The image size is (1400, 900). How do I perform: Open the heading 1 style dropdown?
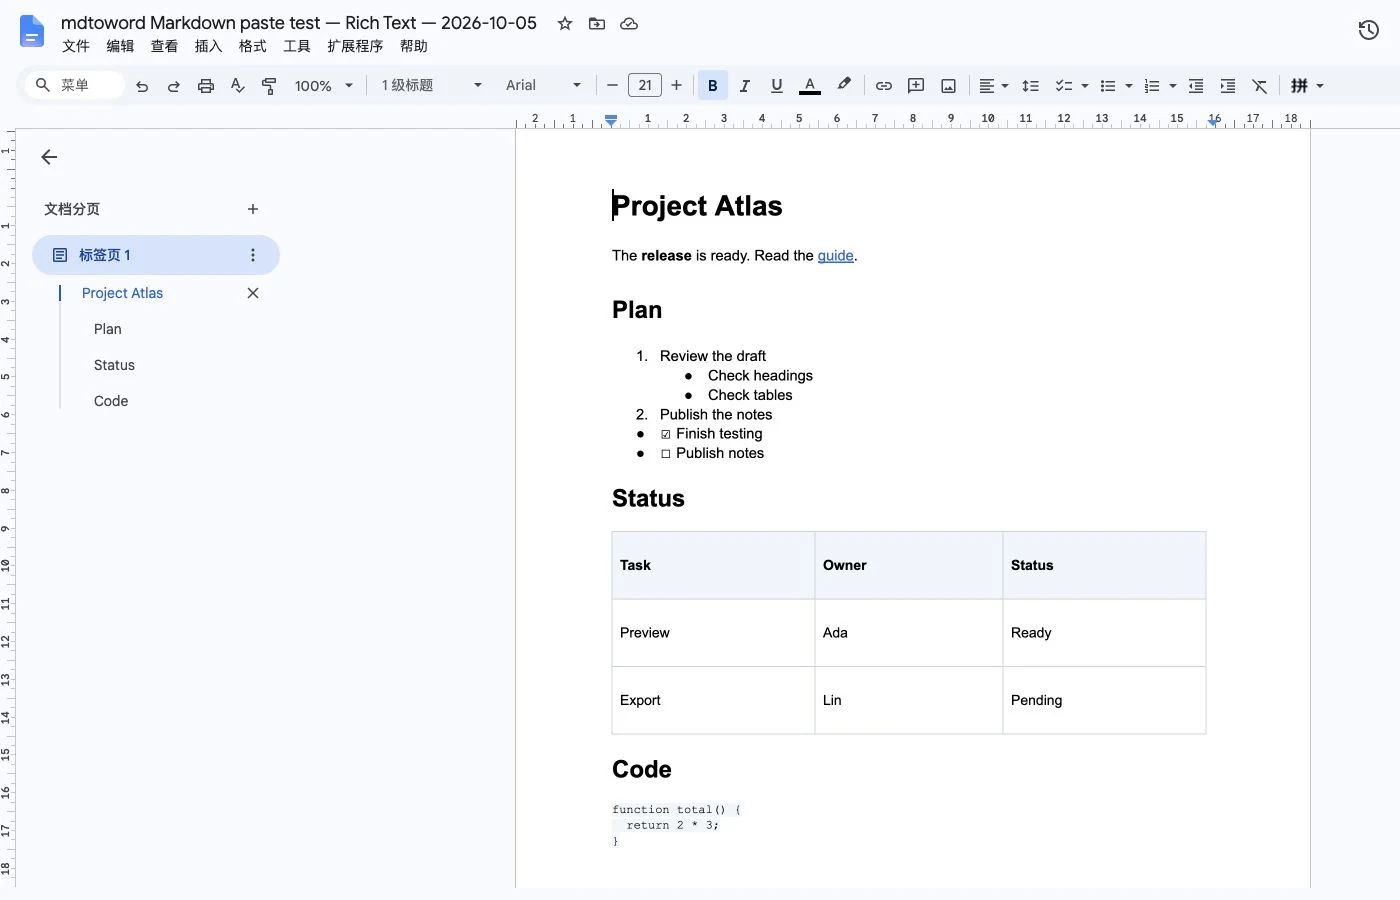point(431,86)
